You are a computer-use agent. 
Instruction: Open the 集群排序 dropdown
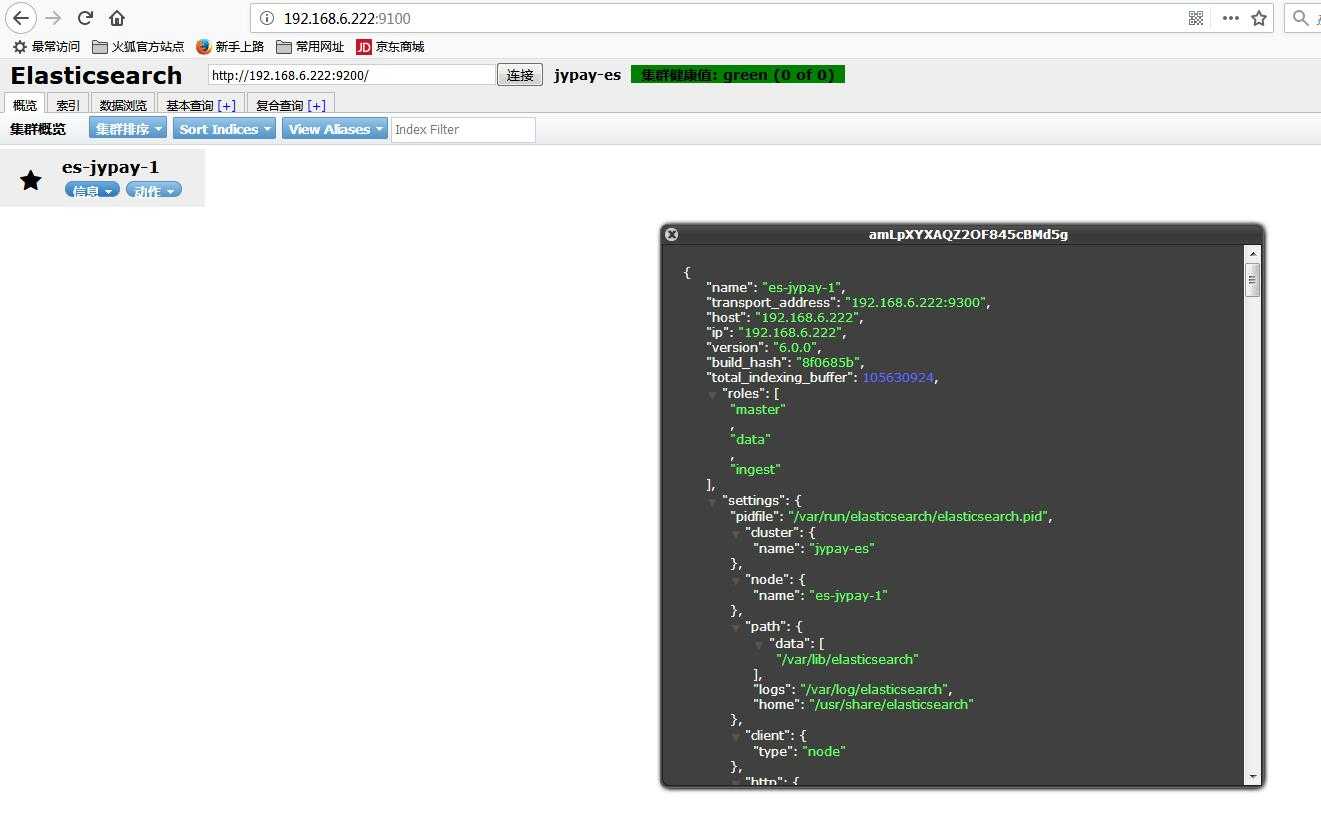[x=129, y=129]
